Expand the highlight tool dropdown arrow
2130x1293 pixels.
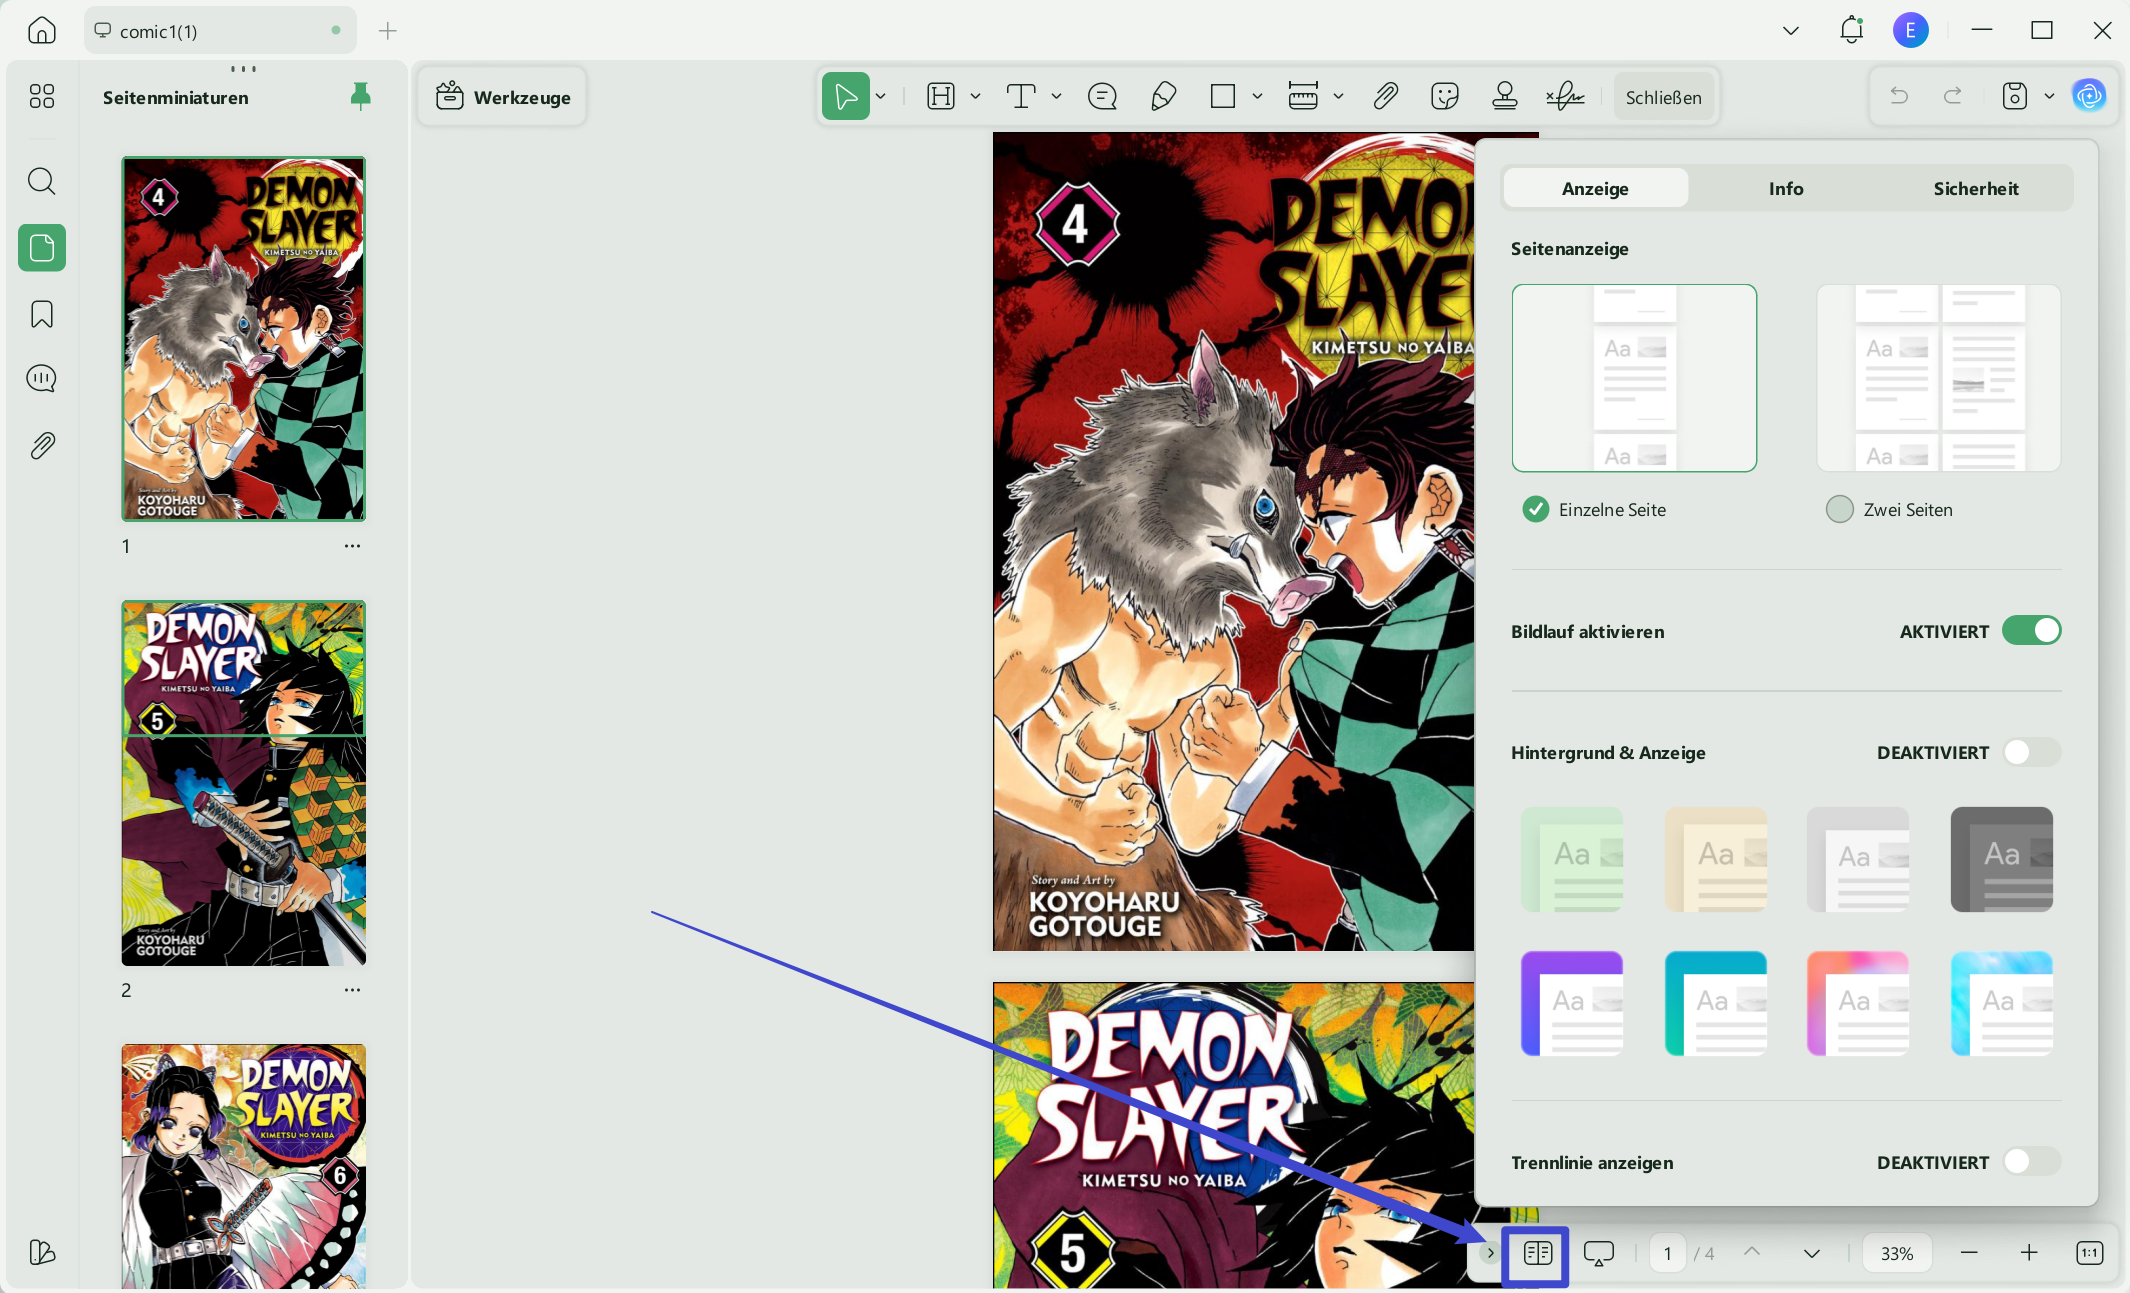(x=976, y=97)
